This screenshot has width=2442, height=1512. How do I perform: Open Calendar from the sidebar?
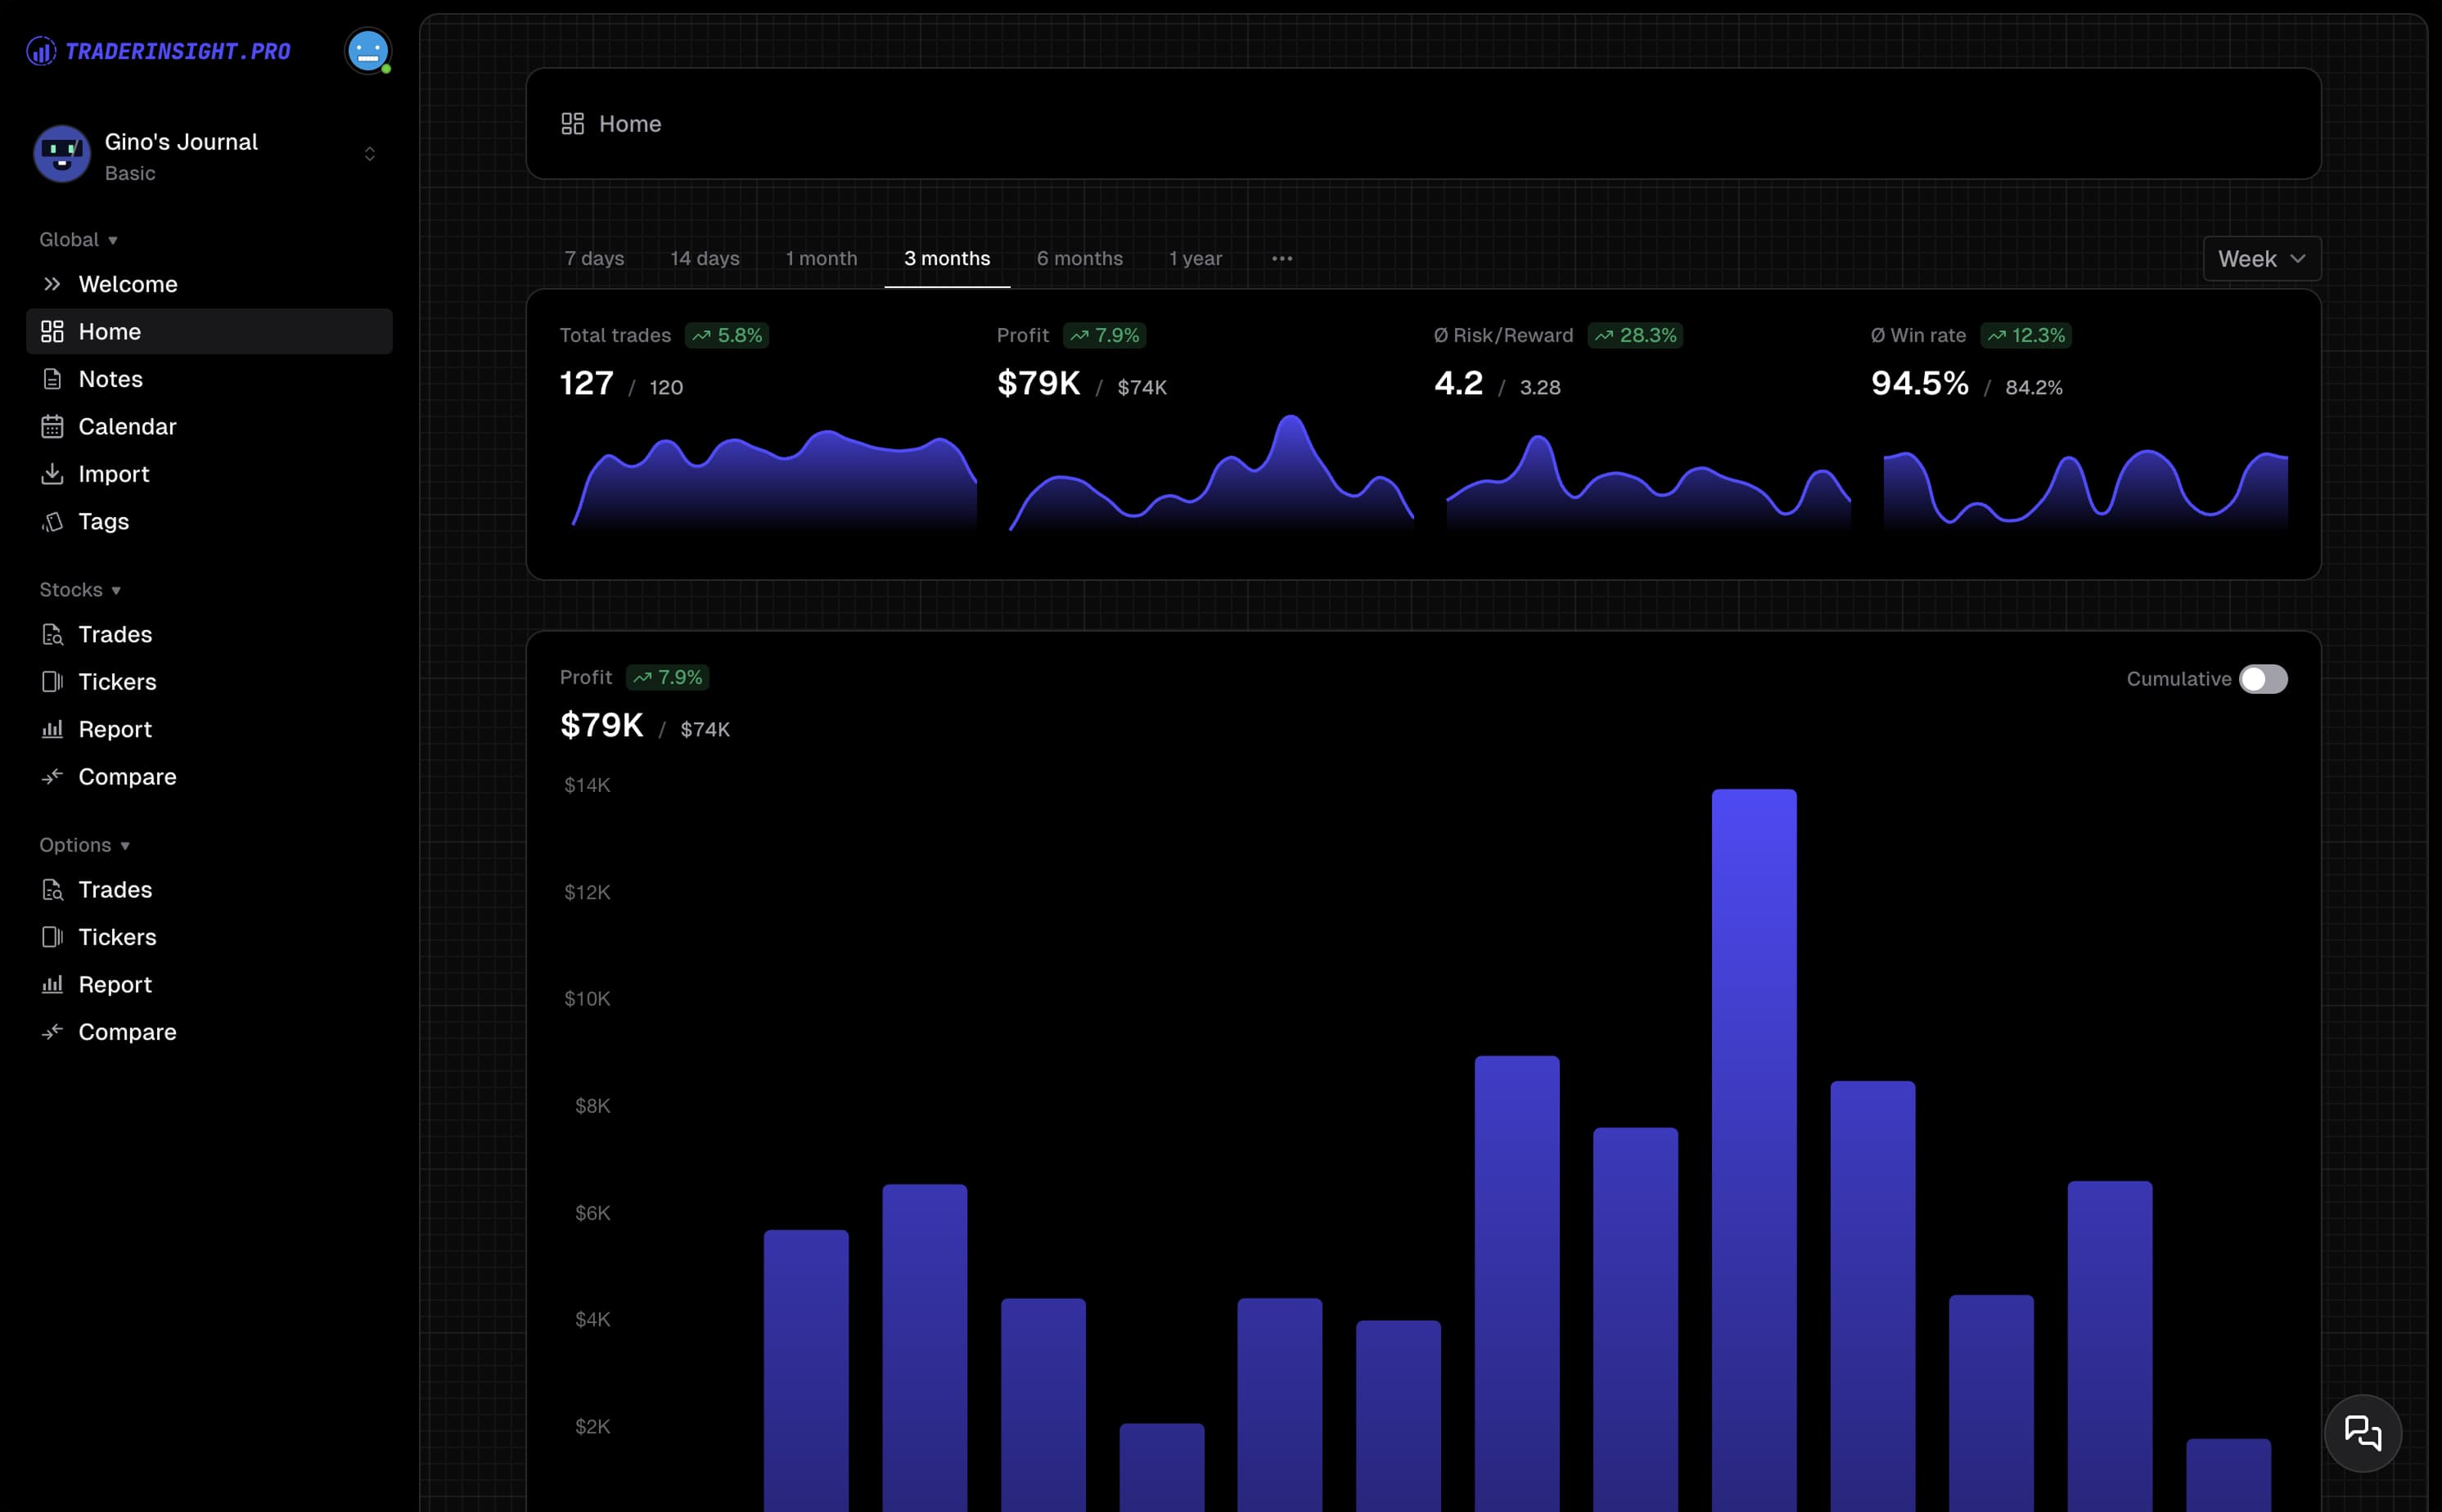pos(209,426)
